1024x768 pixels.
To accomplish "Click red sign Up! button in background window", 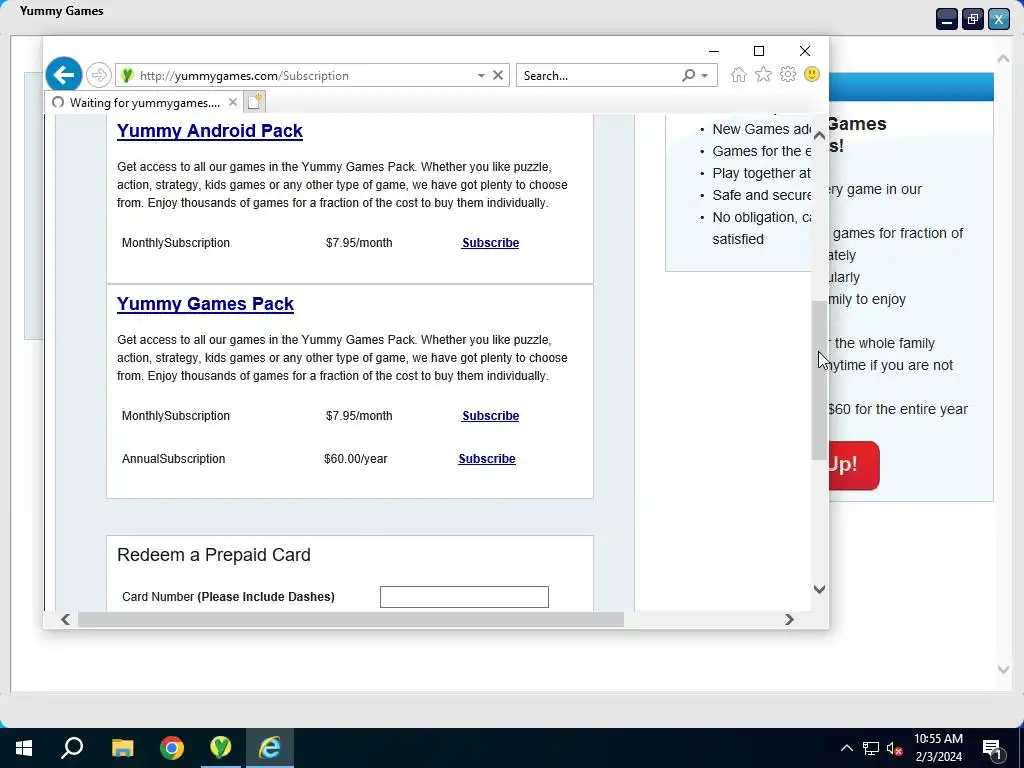I will click(x=854, y=465).
